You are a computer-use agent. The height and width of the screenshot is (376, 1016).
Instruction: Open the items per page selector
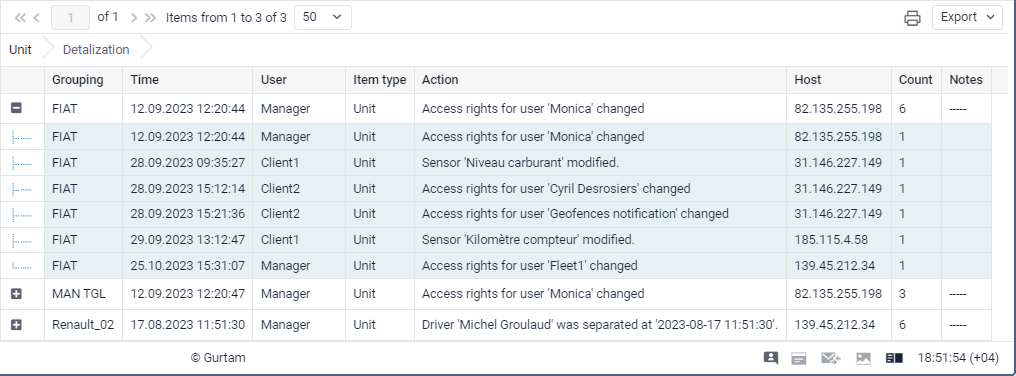pyautogui.click(x=323, y=18)
